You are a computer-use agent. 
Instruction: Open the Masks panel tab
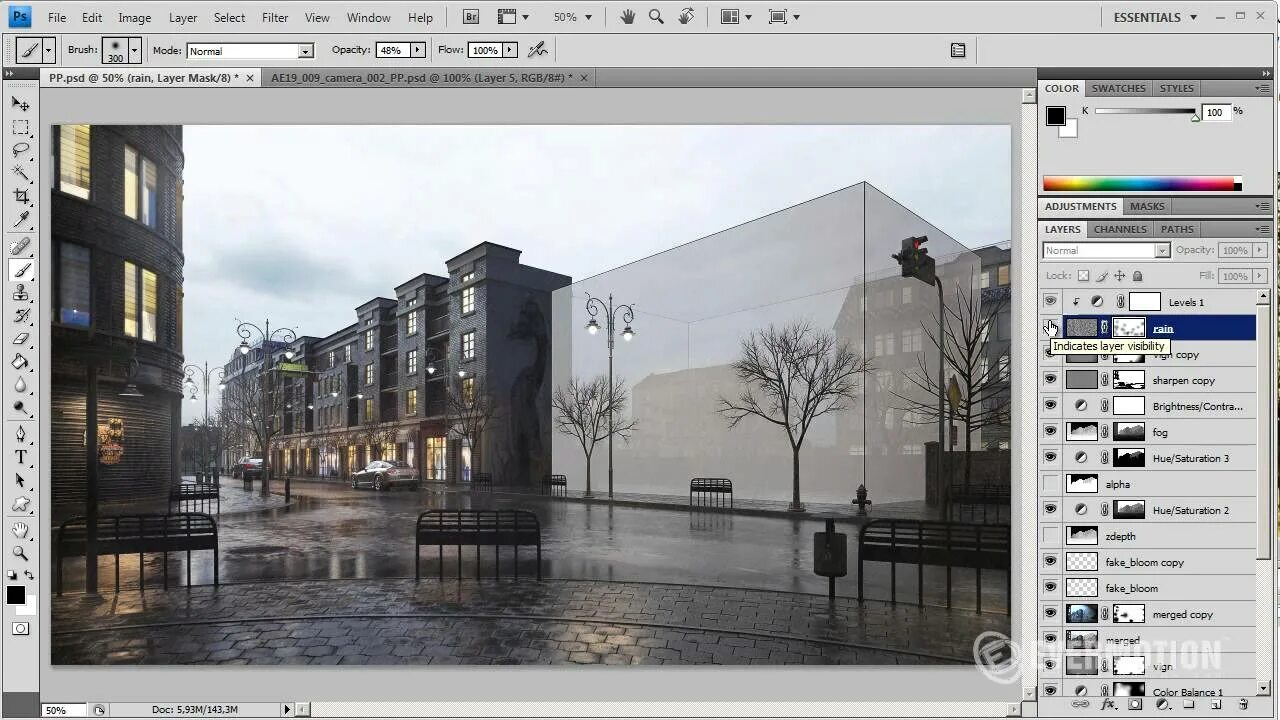1147,206
